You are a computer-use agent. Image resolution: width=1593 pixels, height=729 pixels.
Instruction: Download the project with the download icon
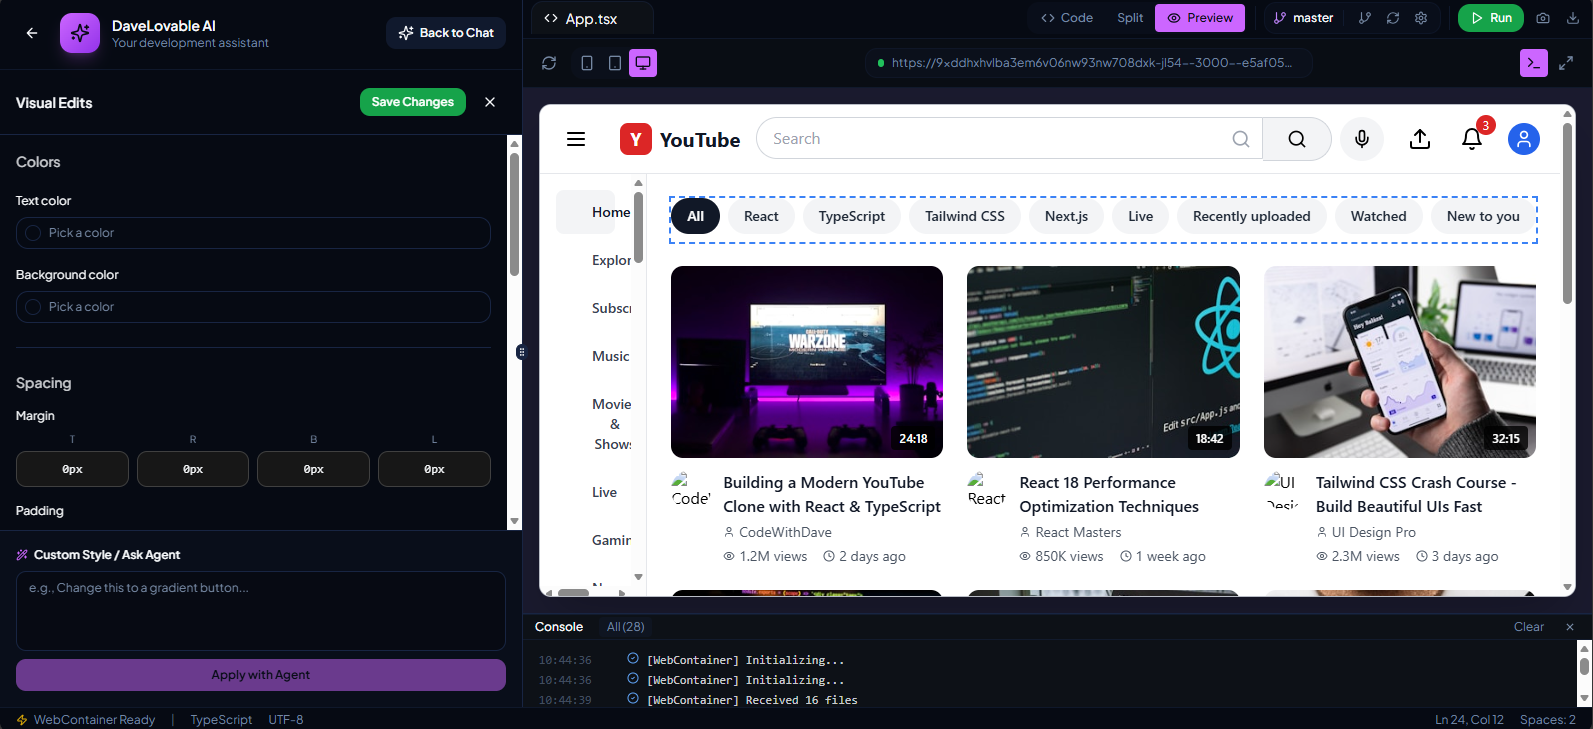pos(1573,18)
